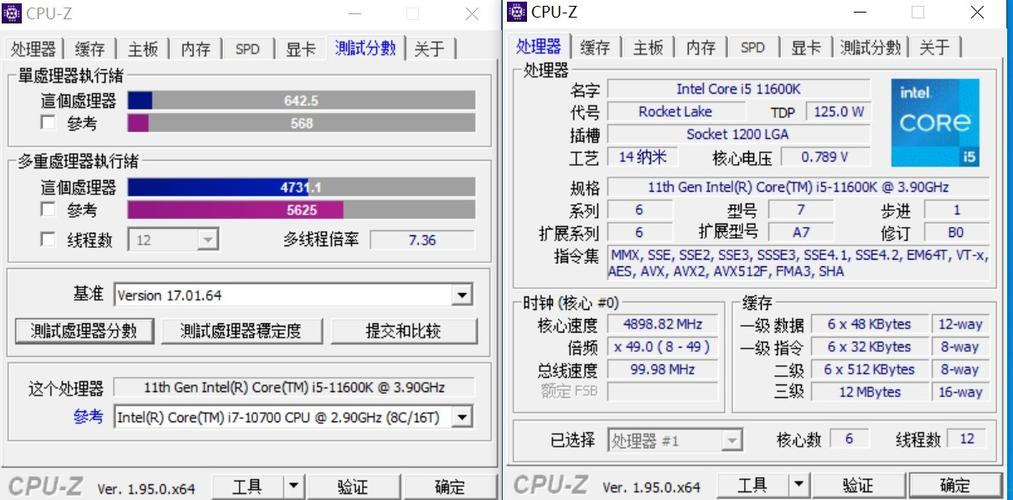
Task: Open 内存 tab in right window
Action: pos(701,48)
